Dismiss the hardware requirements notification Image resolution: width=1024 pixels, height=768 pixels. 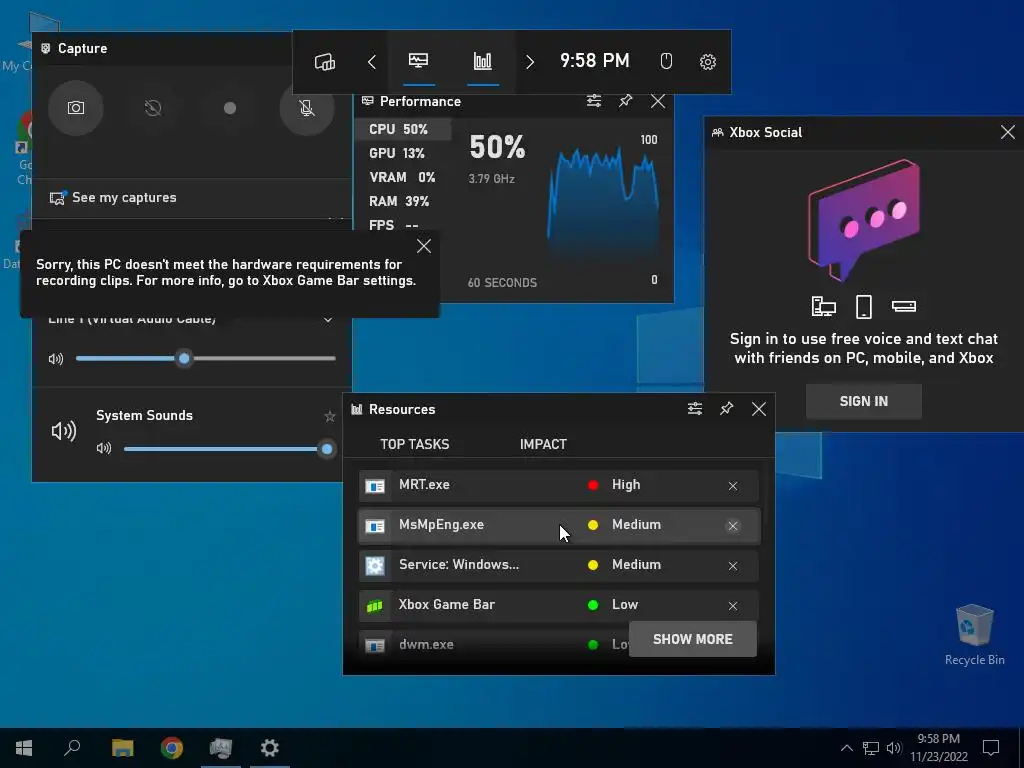424,246
